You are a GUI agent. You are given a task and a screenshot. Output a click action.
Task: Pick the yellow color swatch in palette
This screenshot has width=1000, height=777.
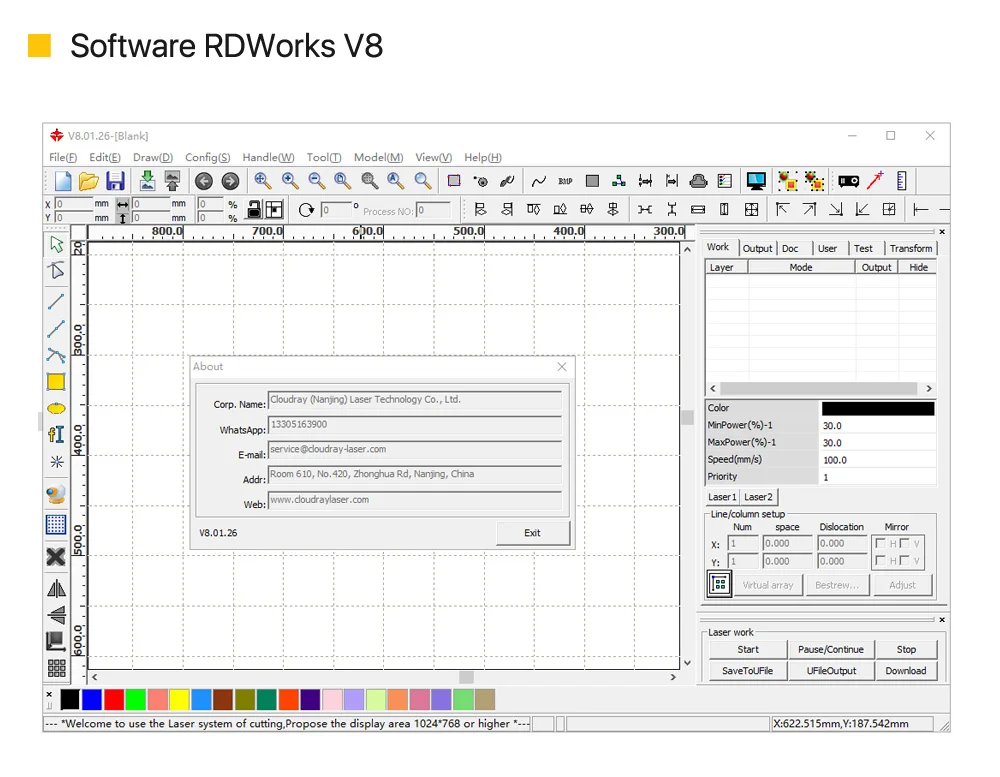pyautogui.click(x=179, y=699)
